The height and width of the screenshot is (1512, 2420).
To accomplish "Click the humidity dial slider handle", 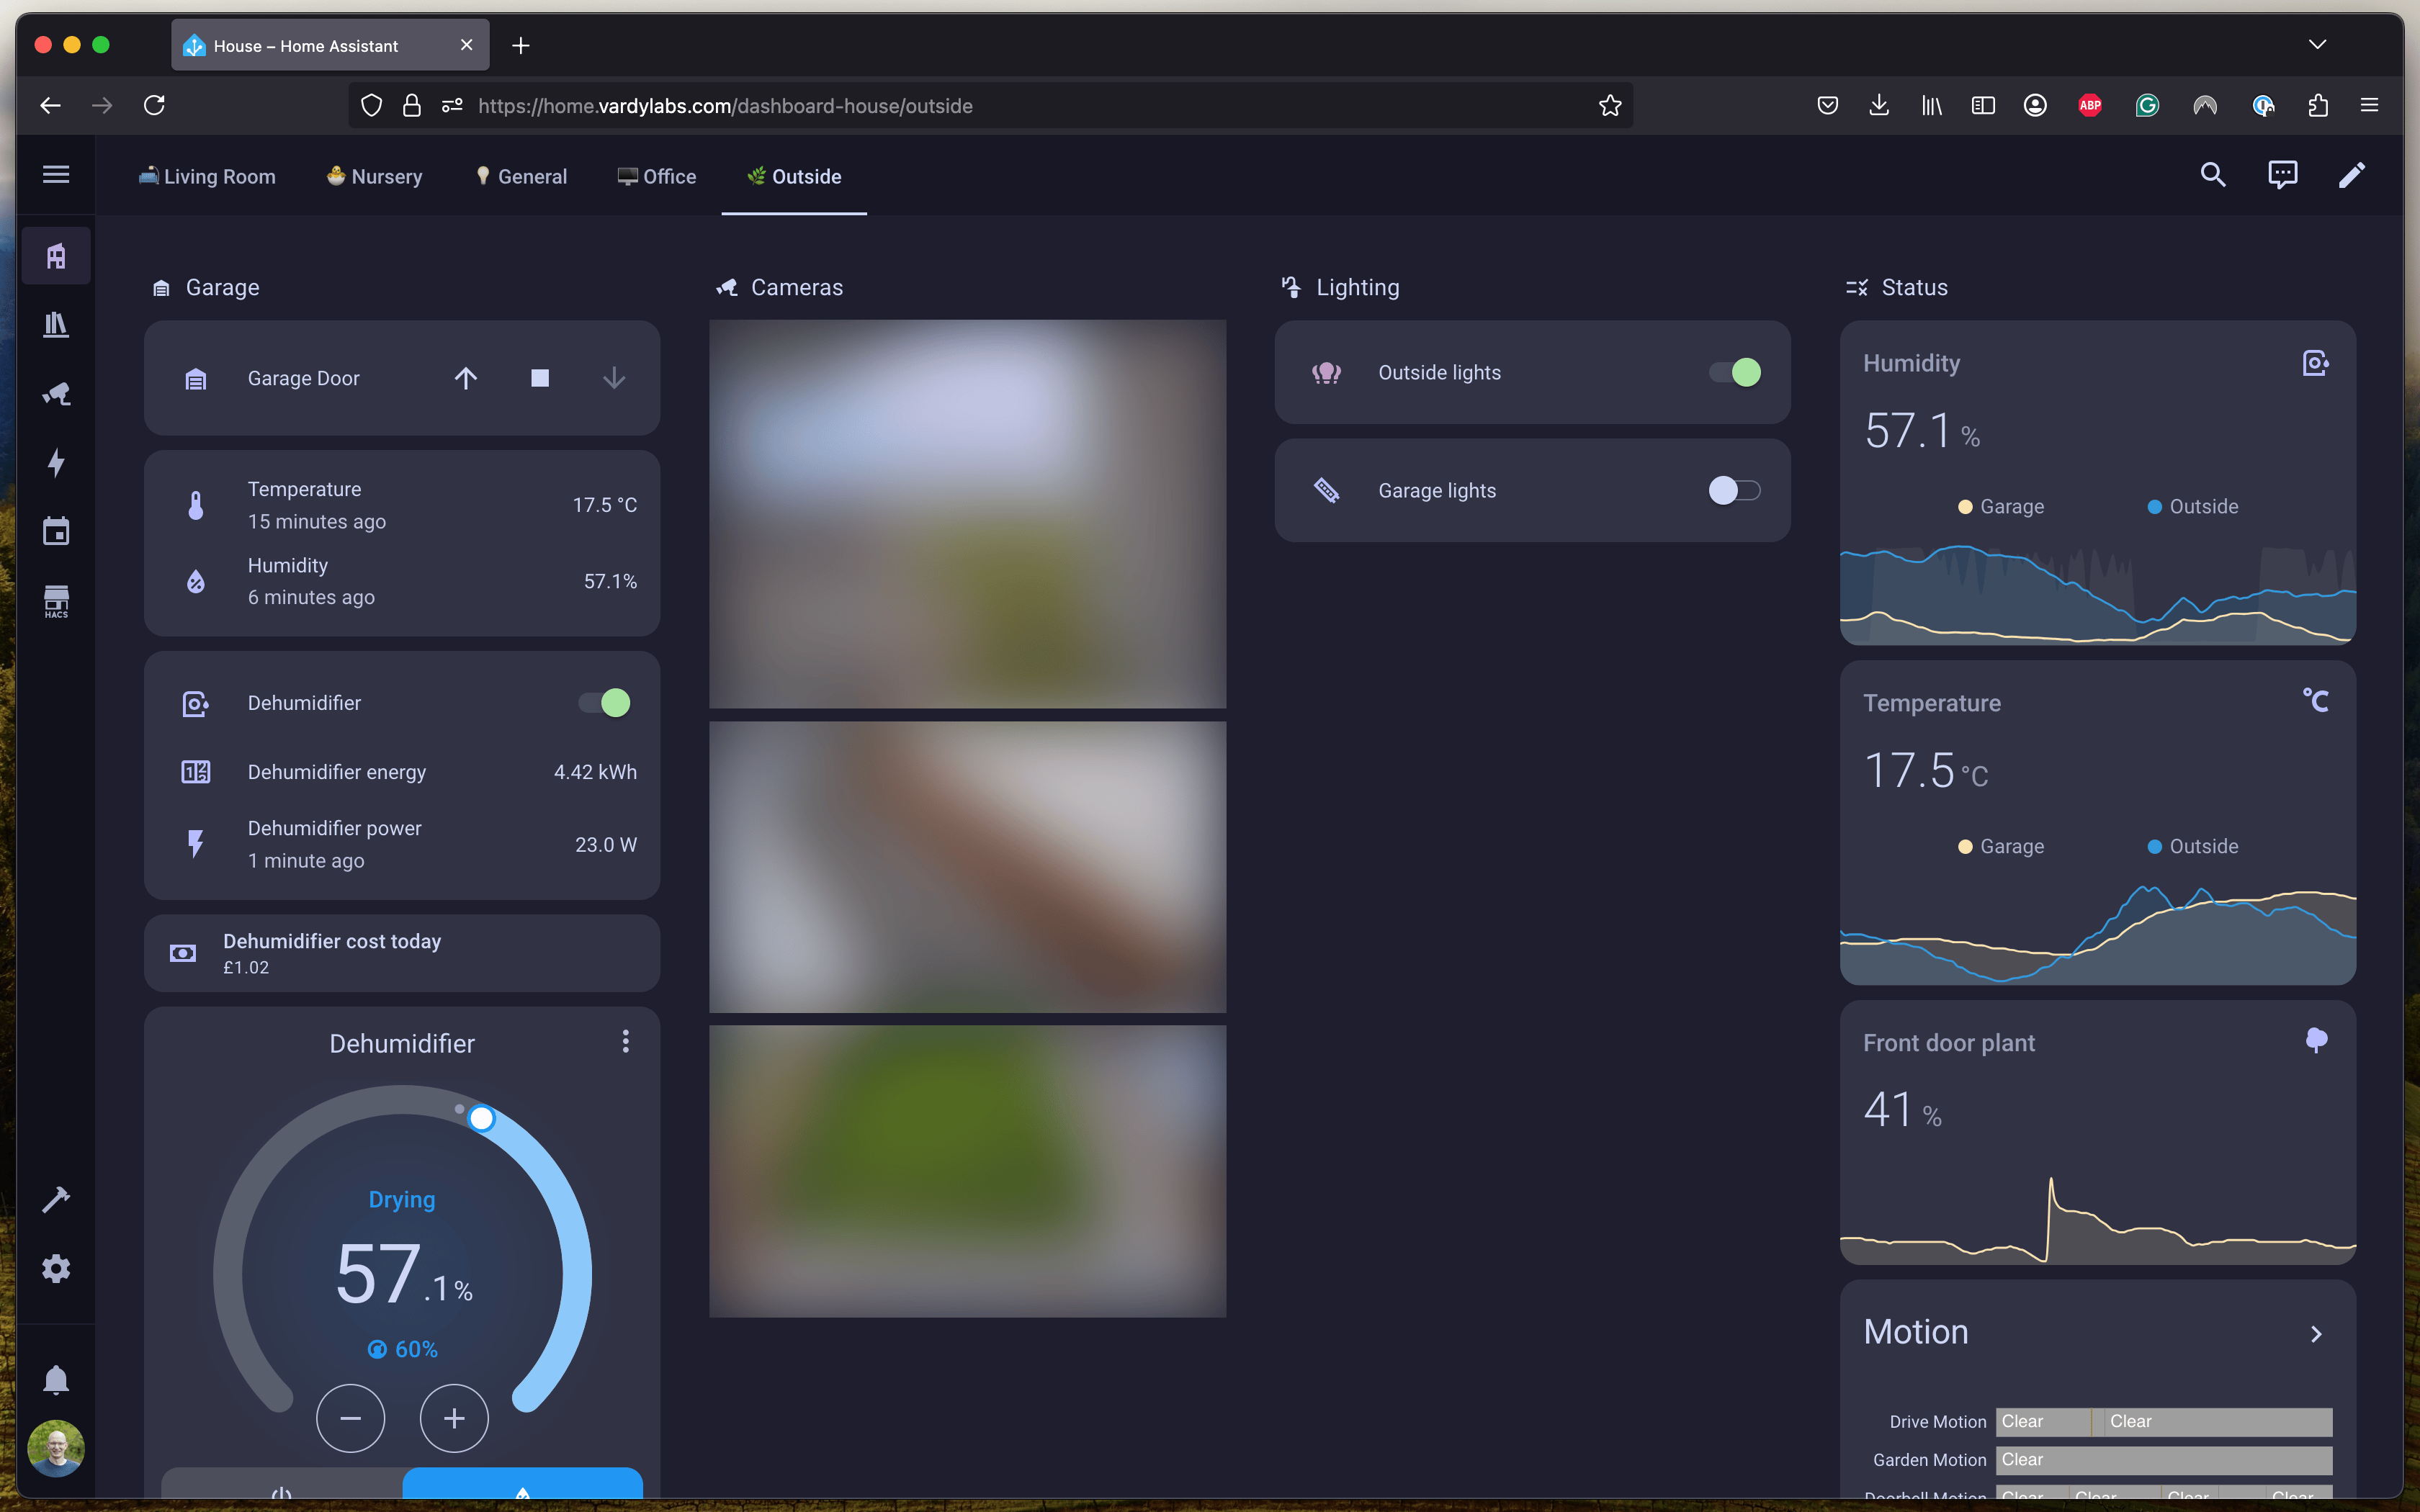I will [x=481, y=1118].
